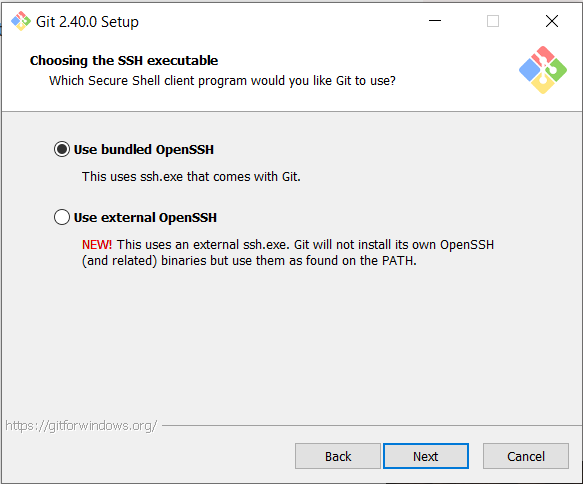The height and width of the screenshot is (484, 583).
Task: Click the 'Choosing the SSH executable' heading
Action: [x=124, y=60]
